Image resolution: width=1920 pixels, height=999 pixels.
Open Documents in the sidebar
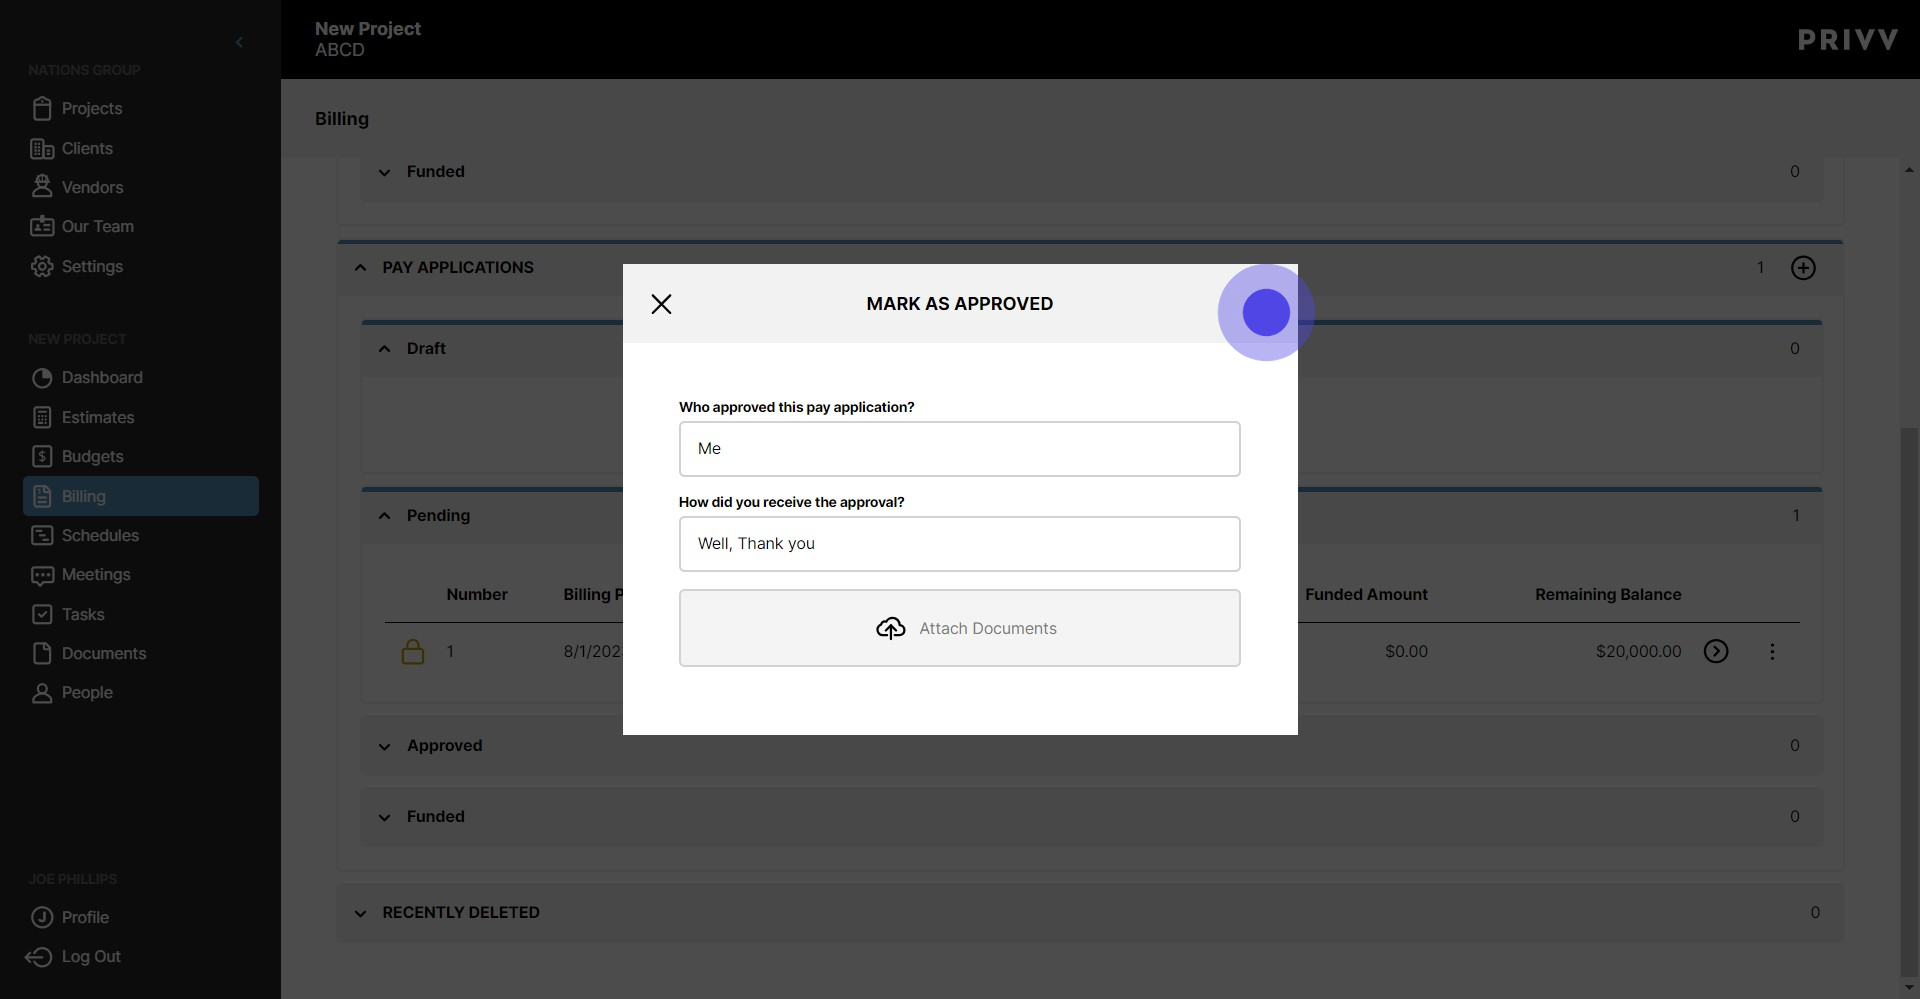(104, 653)
